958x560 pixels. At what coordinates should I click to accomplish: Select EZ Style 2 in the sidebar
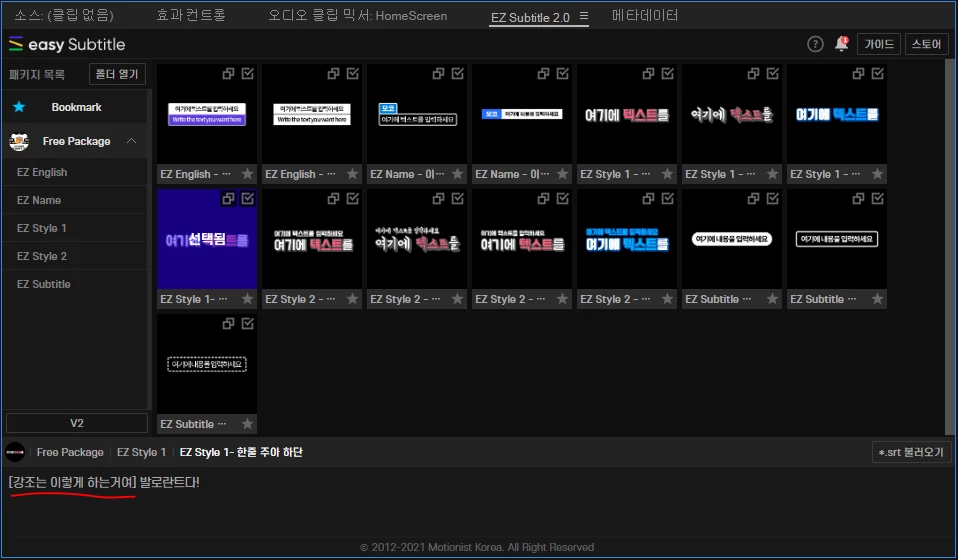[x=75, y=256]
